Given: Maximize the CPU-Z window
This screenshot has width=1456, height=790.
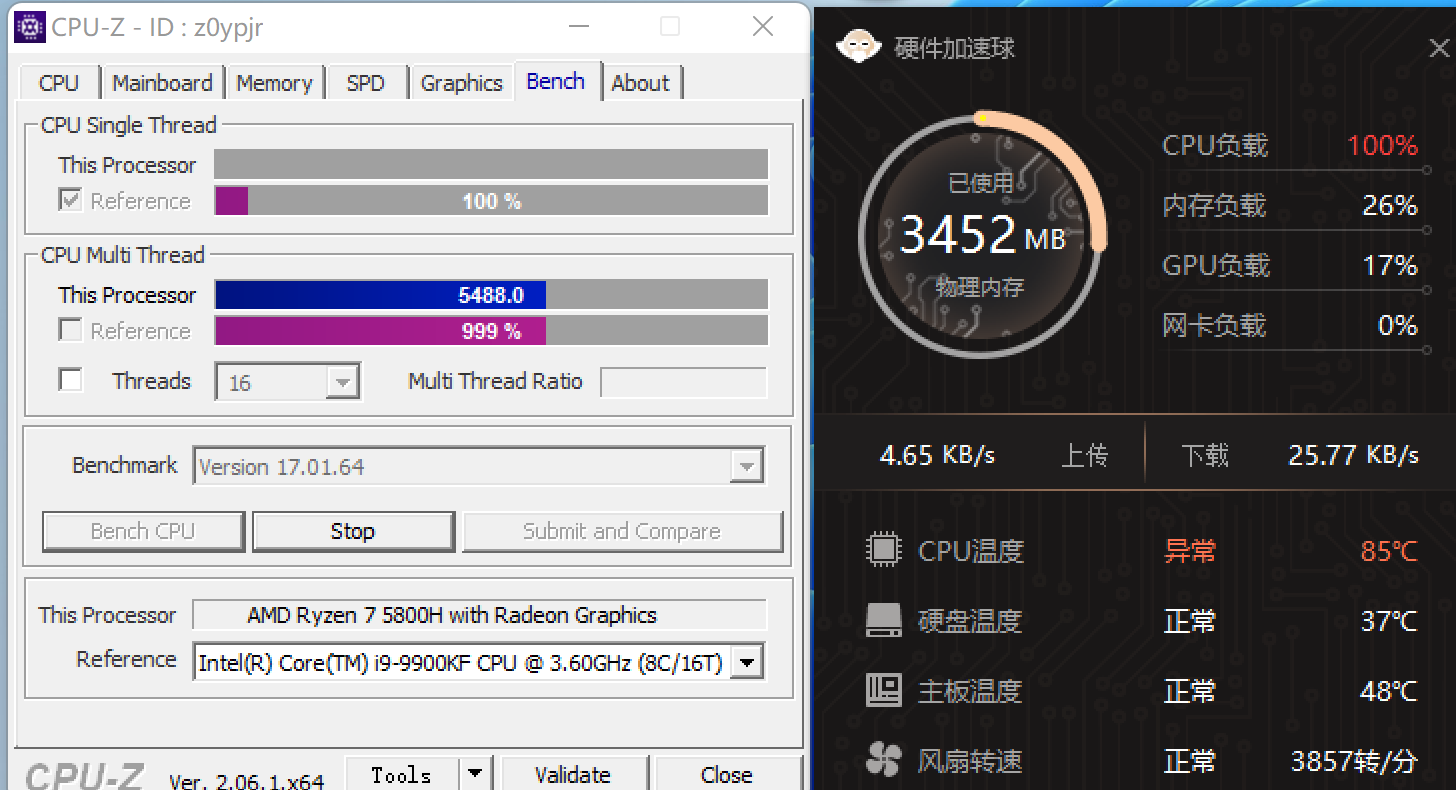Looking at the screenshot, I should (x=670, y=26).
